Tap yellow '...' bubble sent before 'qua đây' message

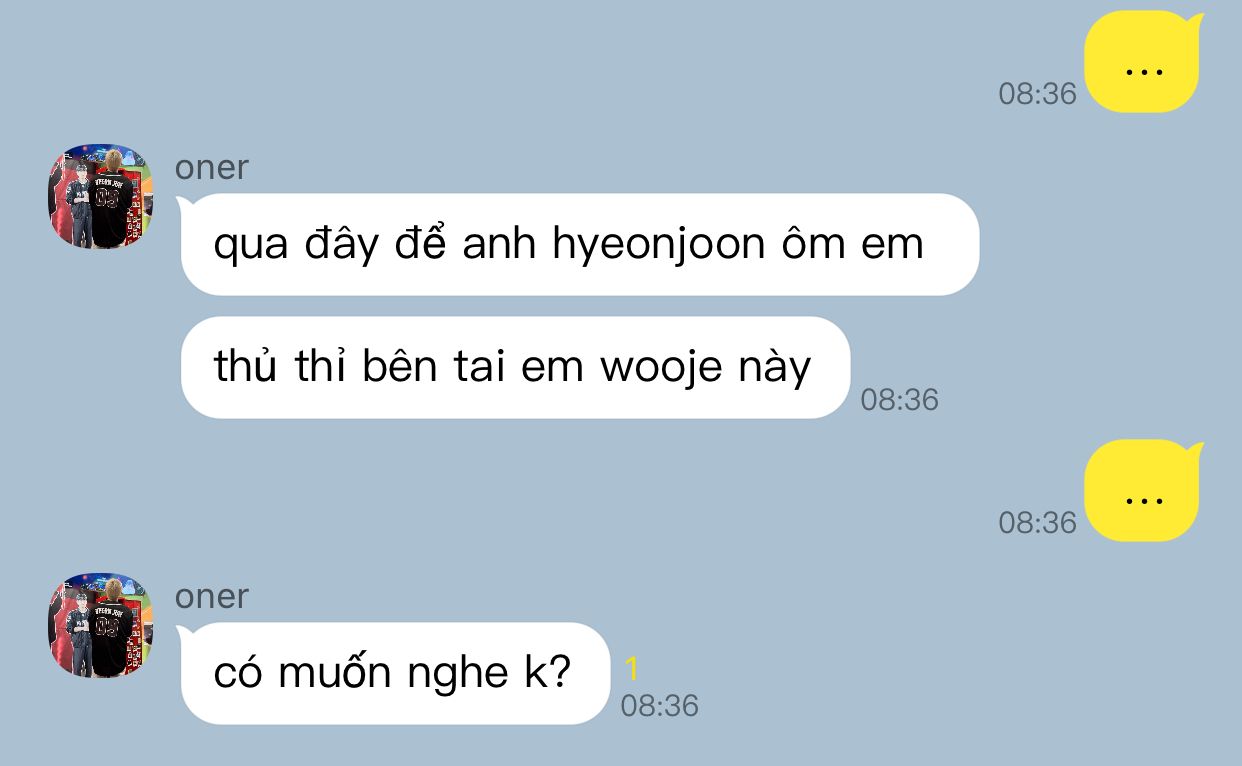coord(1143,62)
